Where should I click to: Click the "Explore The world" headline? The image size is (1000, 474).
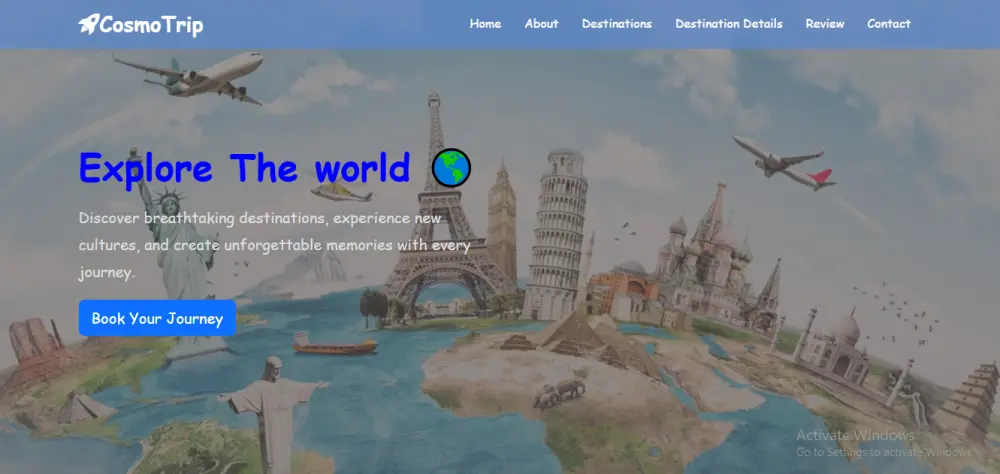coord(244,168)
